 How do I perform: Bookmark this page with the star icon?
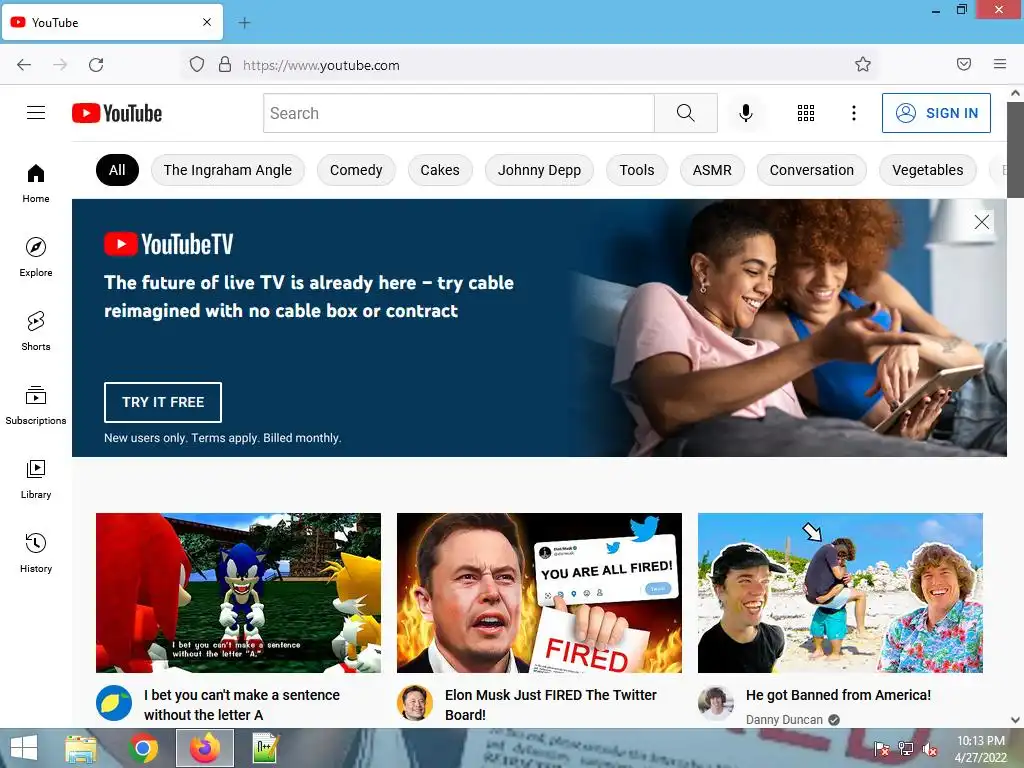863,64
